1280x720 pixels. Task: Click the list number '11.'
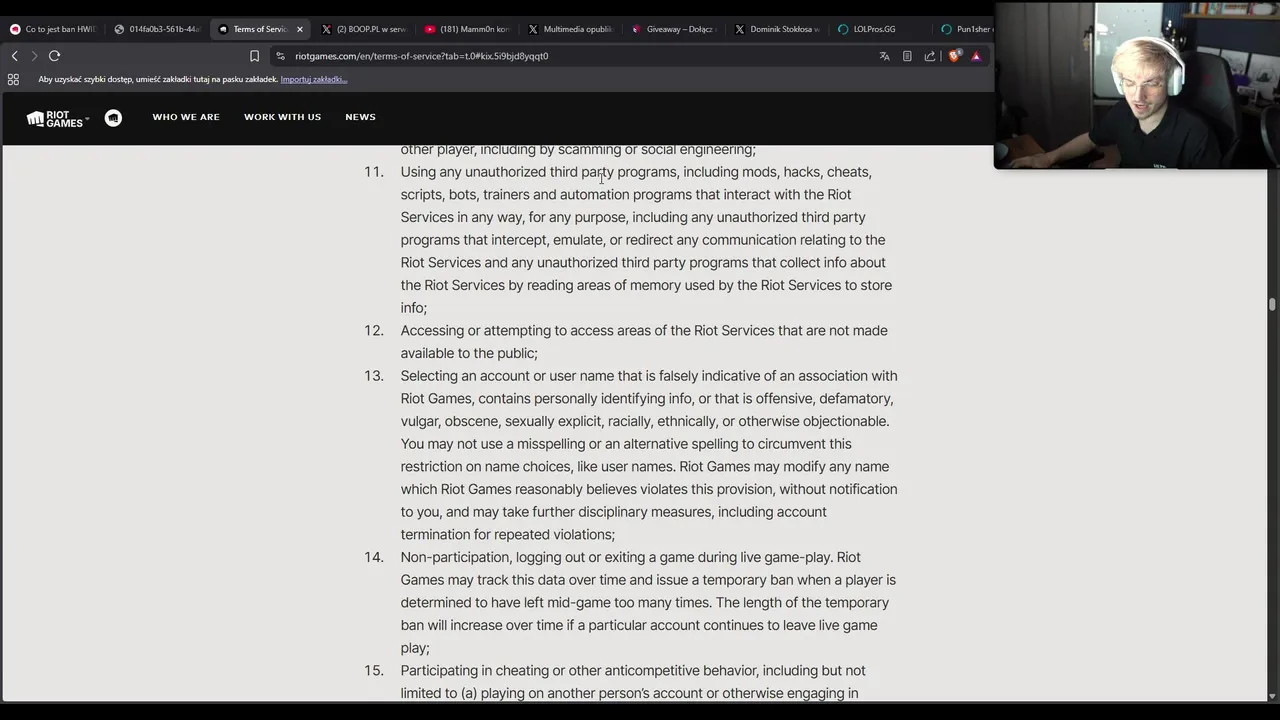click(374, 172)
